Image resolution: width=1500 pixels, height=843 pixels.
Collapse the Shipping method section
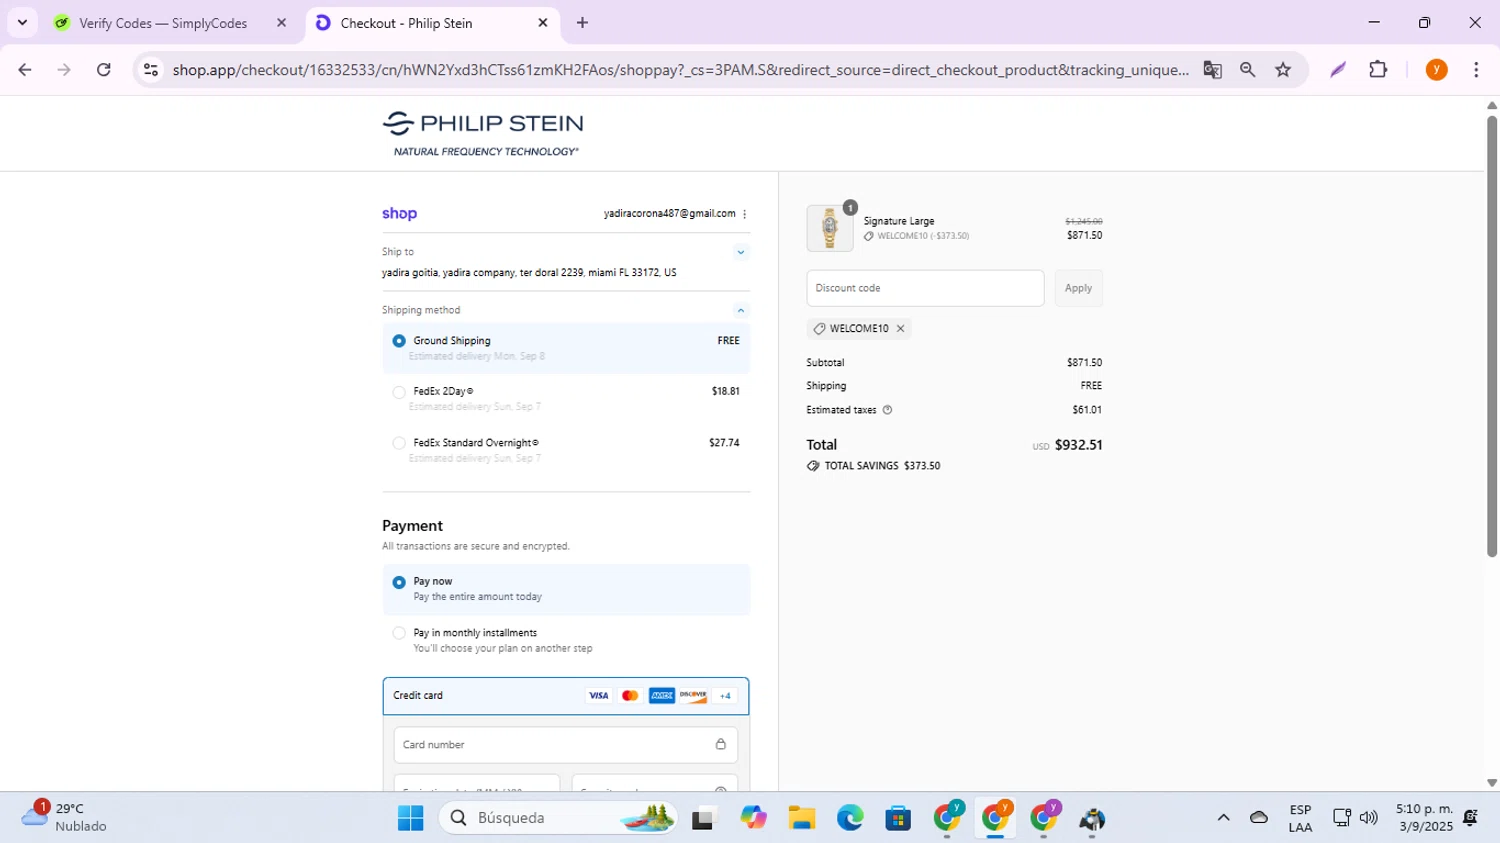[741, 311]
